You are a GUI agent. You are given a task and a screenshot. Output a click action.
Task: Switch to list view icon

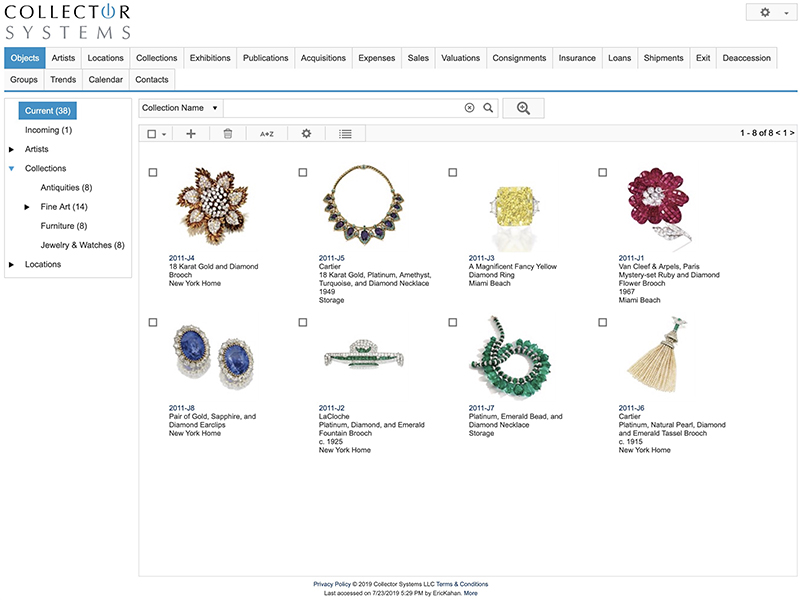345,134
